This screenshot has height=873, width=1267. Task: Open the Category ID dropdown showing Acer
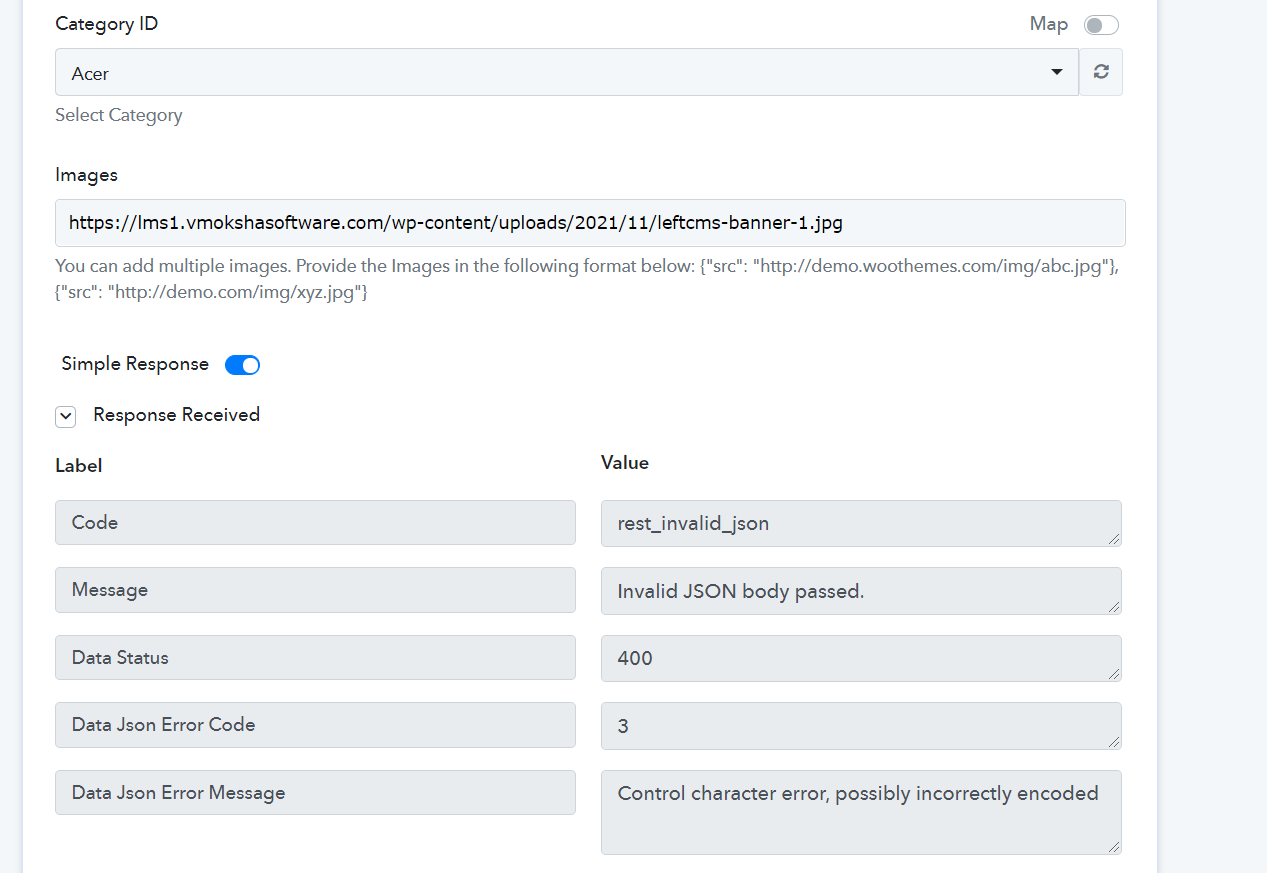tap(567, 72)
